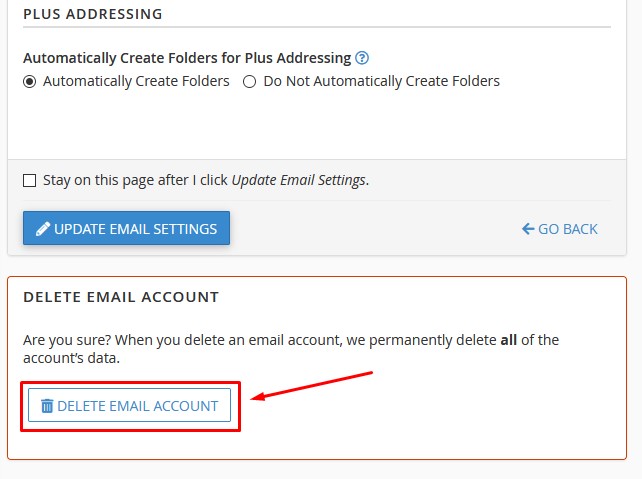Tick the Stay on this page checkbox
642x479 pixels.
(30, 181)
